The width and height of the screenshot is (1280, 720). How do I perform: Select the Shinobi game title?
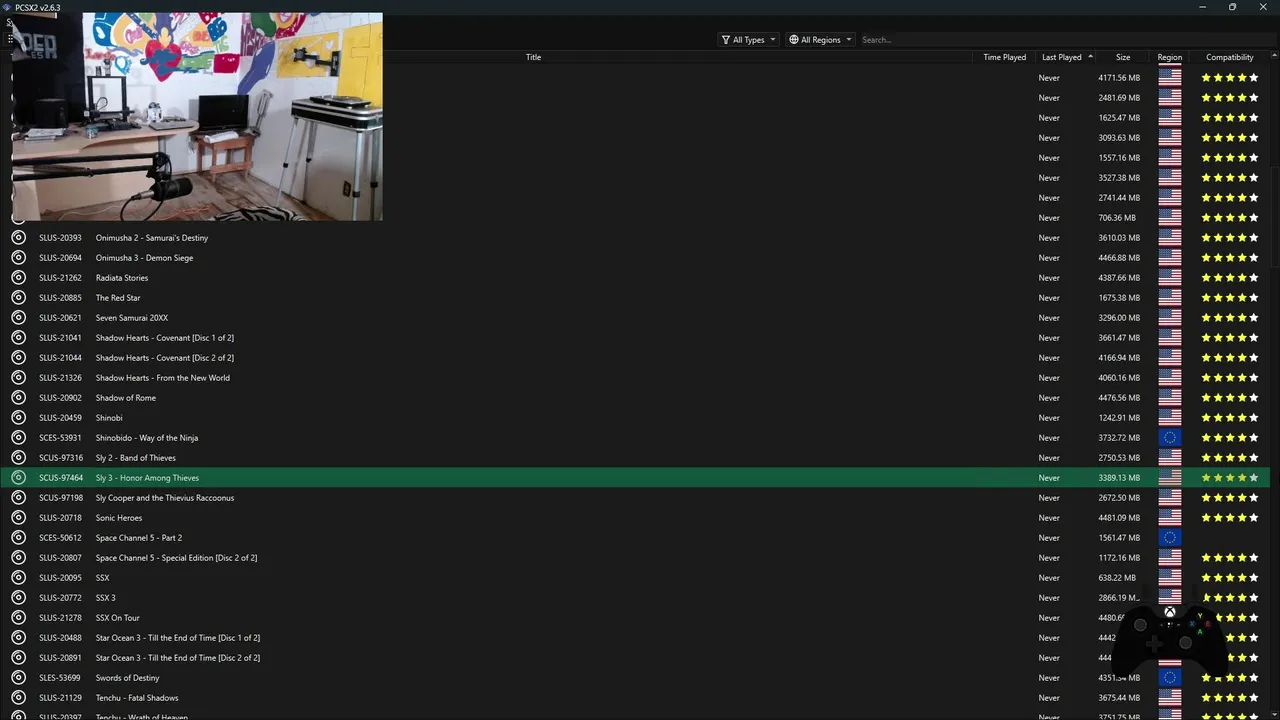(109, 418)
